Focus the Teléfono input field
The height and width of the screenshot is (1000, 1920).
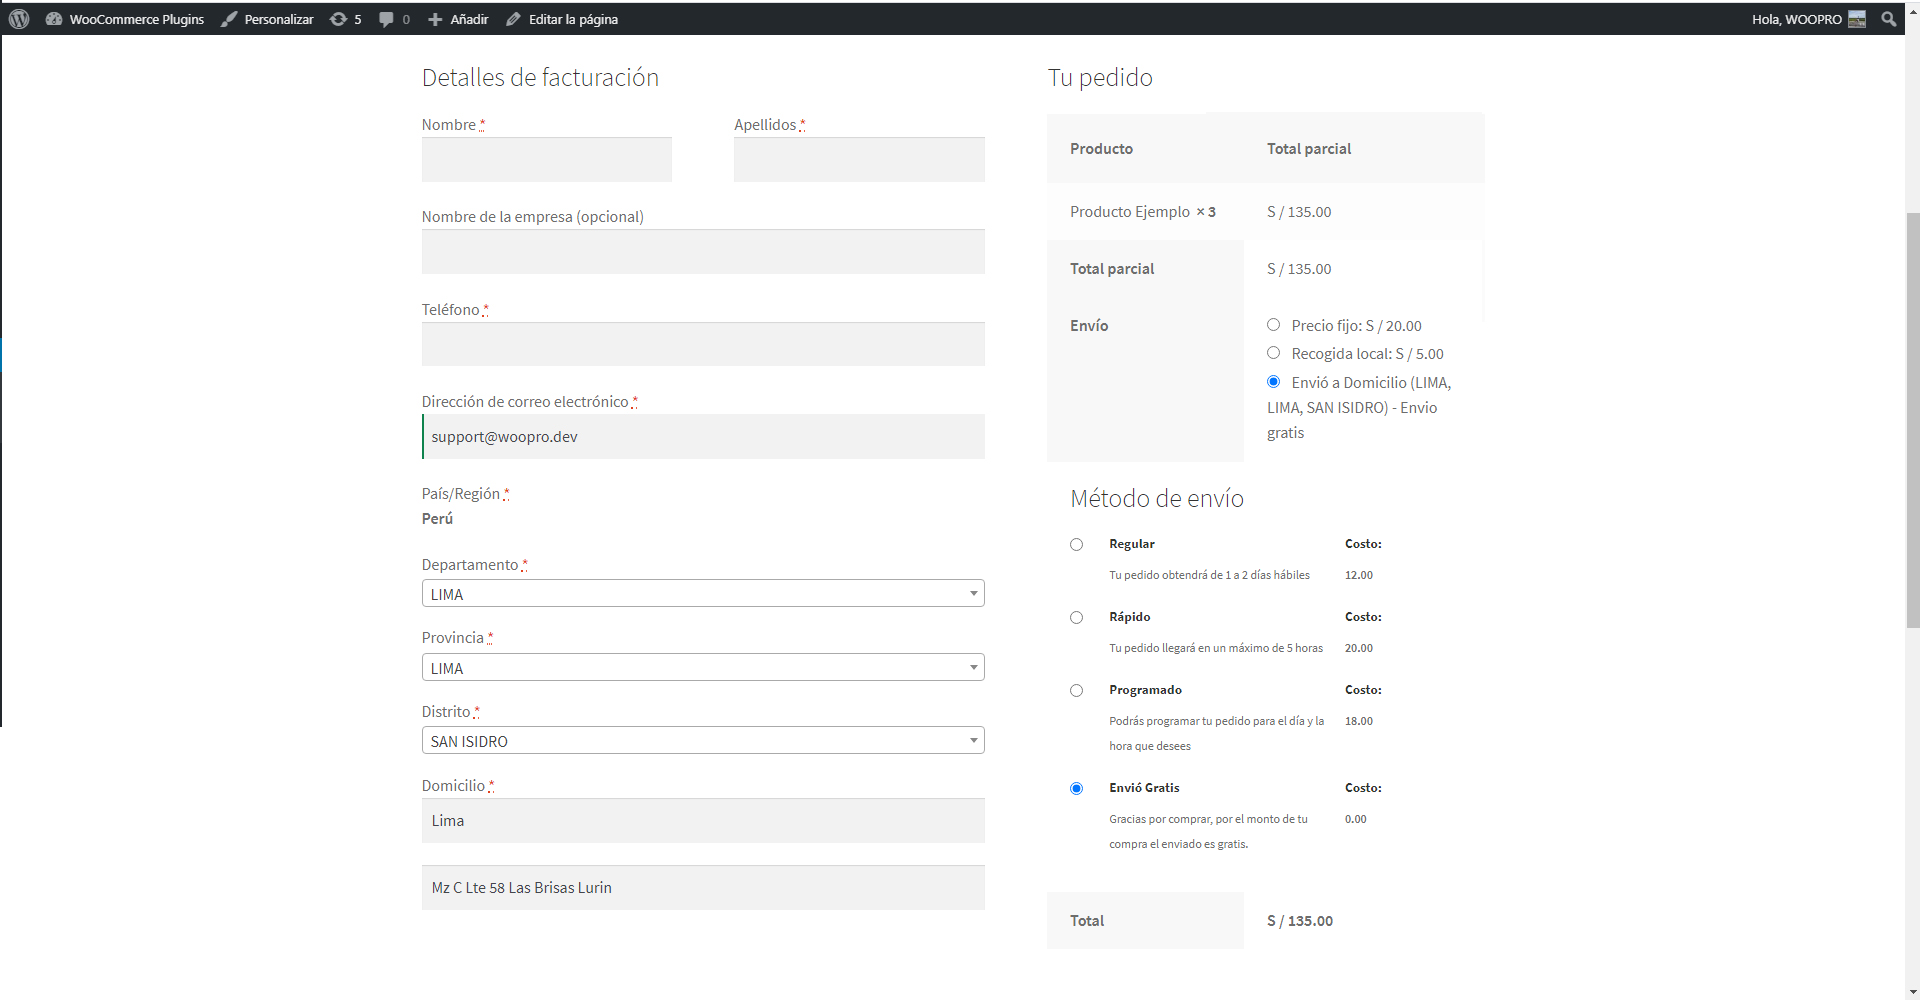coord(702,345)
